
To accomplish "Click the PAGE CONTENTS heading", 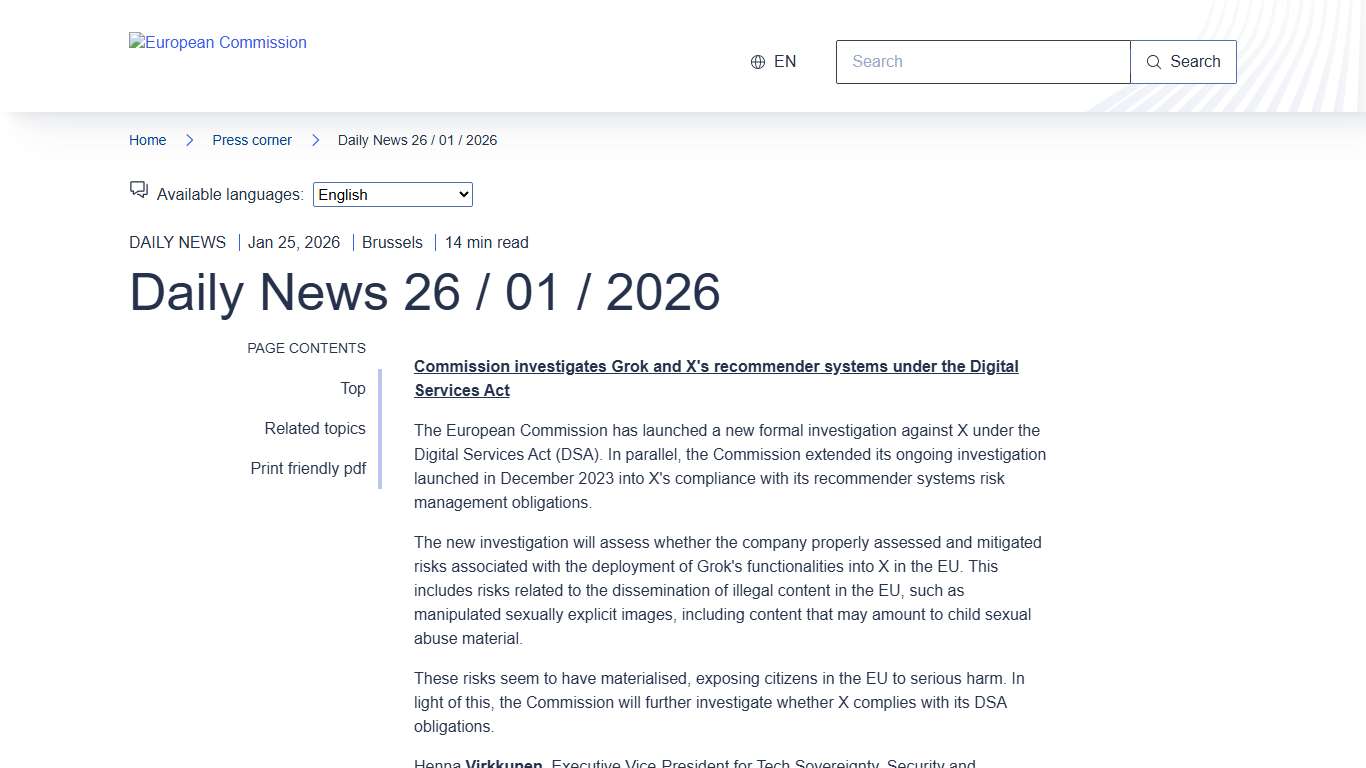I will click(306, 348).
